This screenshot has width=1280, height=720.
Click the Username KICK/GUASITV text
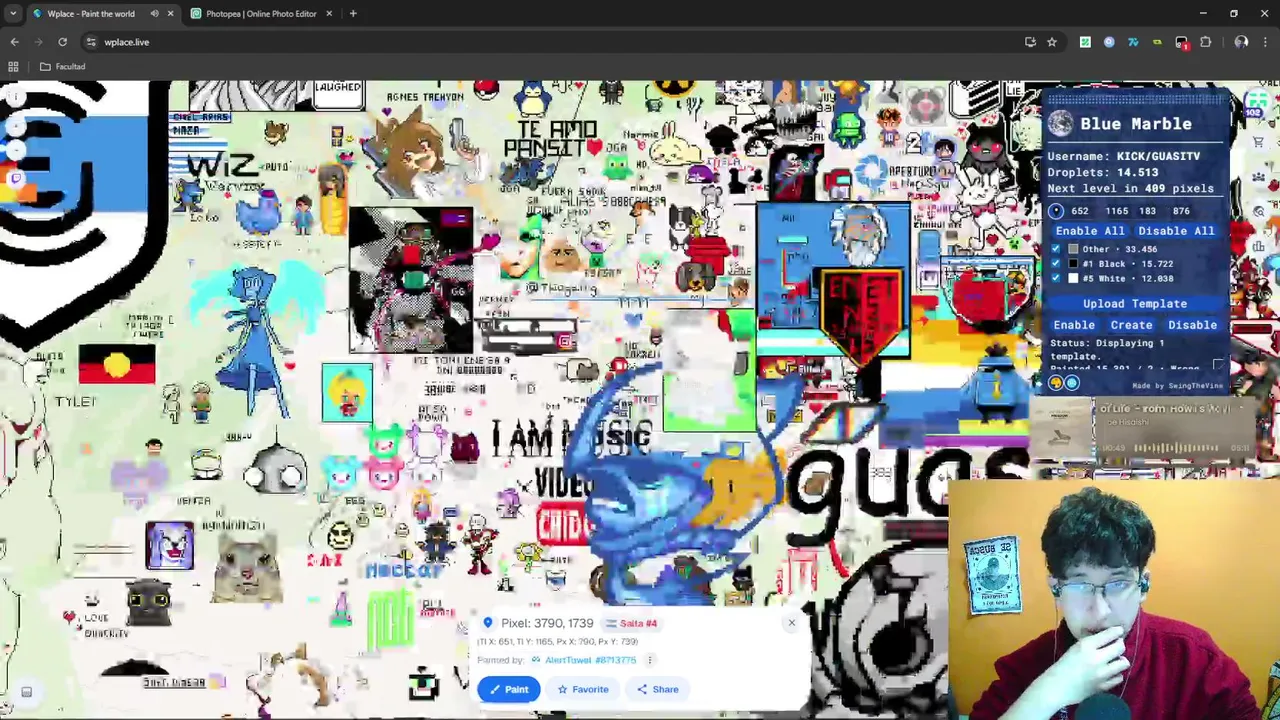(x=1124, y=156)
